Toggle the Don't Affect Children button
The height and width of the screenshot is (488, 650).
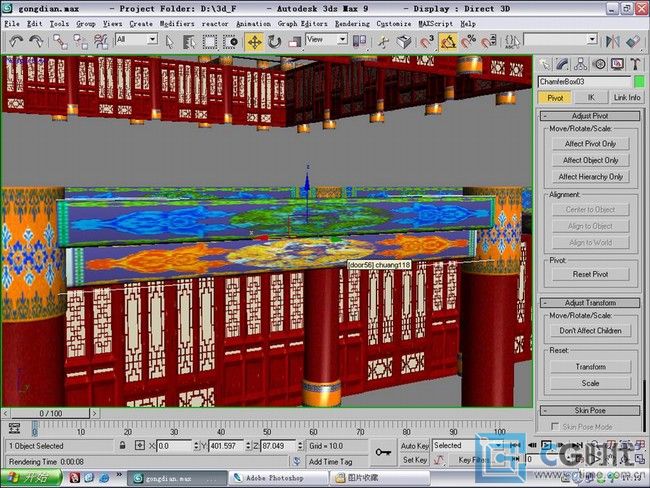(x=590, y=330)
